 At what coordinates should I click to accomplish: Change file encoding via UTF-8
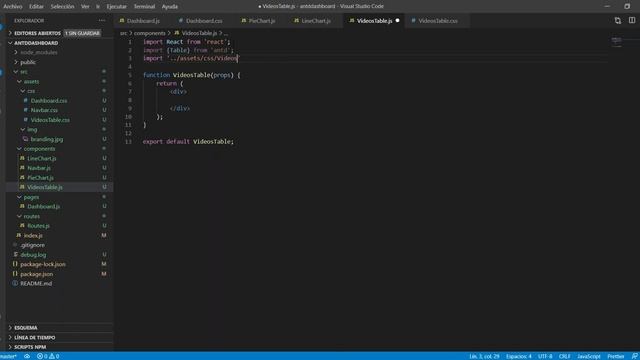[545, 356]
